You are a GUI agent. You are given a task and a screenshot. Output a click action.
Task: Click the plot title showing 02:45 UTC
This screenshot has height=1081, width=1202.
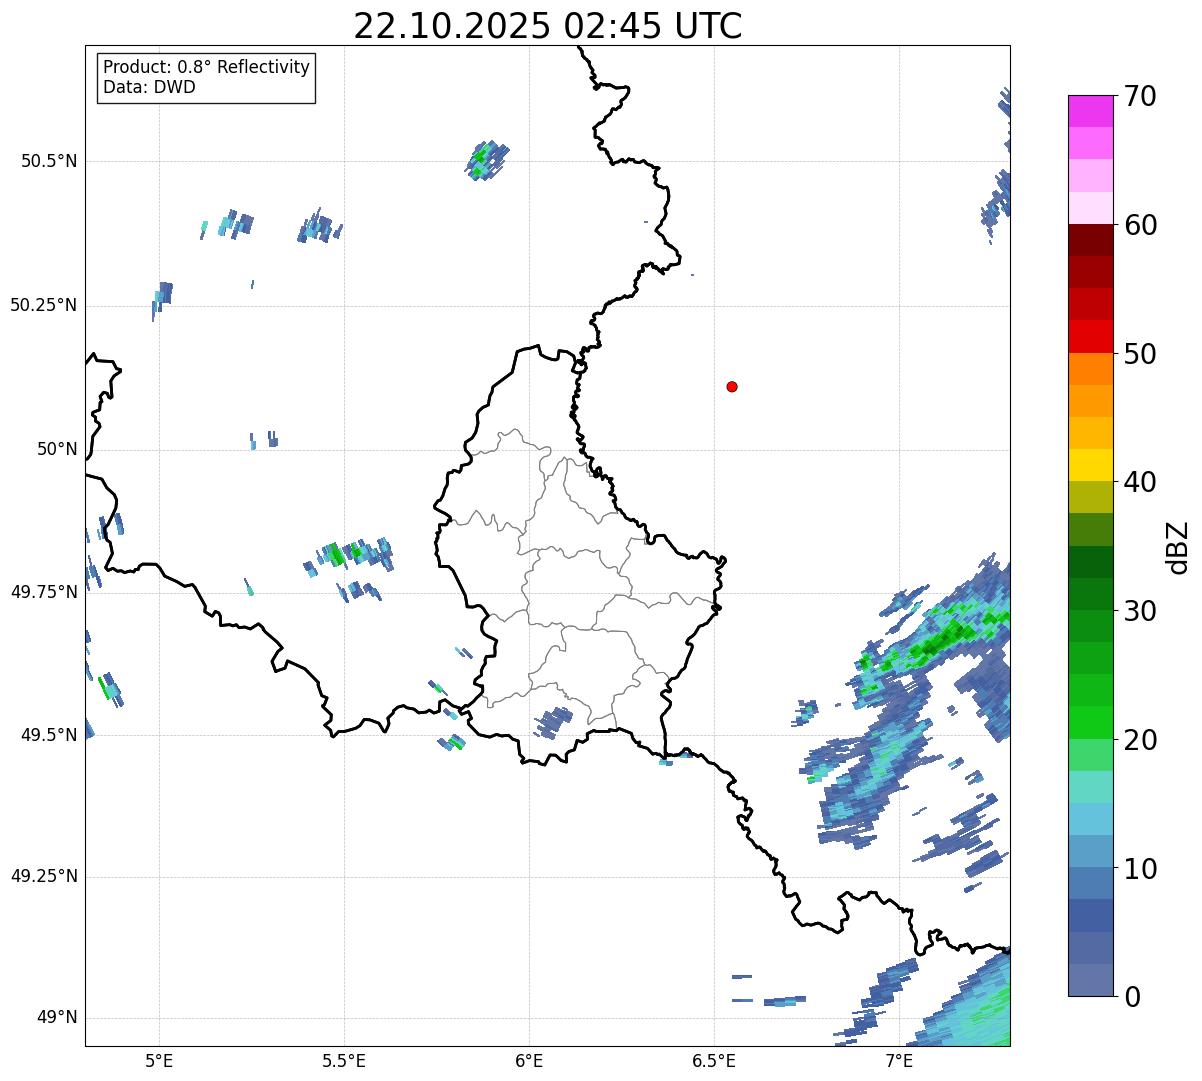[x=547, y=26]
